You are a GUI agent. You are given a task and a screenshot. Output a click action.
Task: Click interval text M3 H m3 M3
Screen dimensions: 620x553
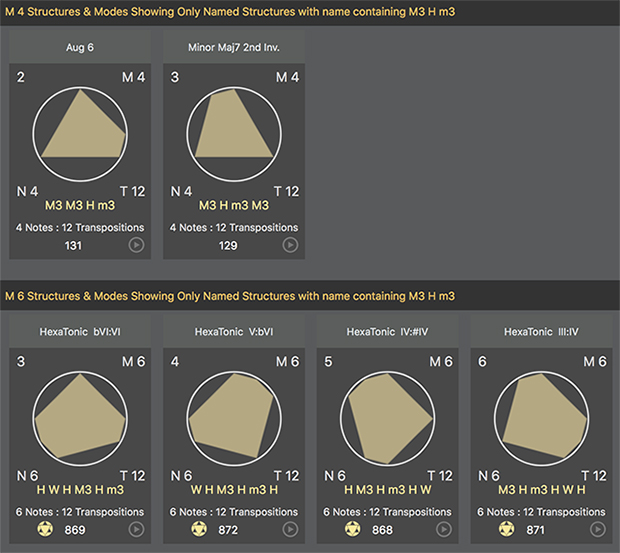pyautogui.click(x=233, y=205)
